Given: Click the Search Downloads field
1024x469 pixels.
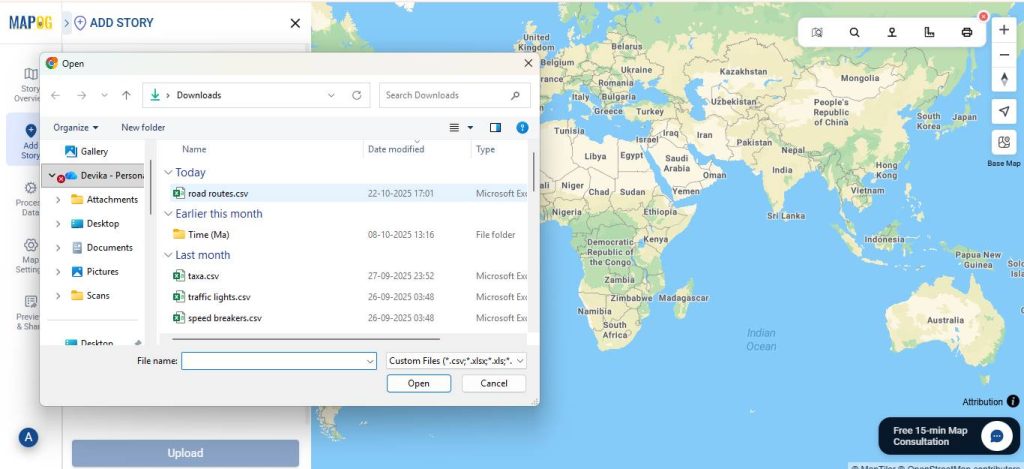Looking at the screenshot, I should coord(455,95).
